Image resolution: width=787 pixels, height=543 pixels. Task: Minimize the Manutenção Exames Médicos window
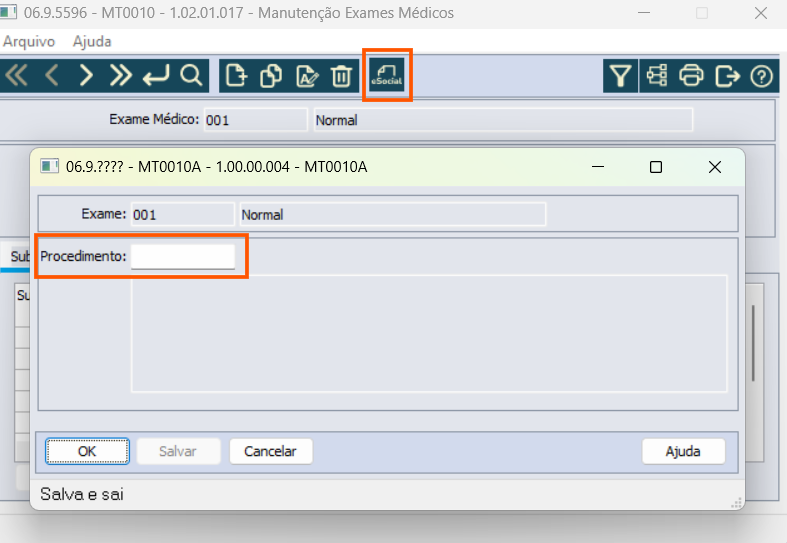644,13
